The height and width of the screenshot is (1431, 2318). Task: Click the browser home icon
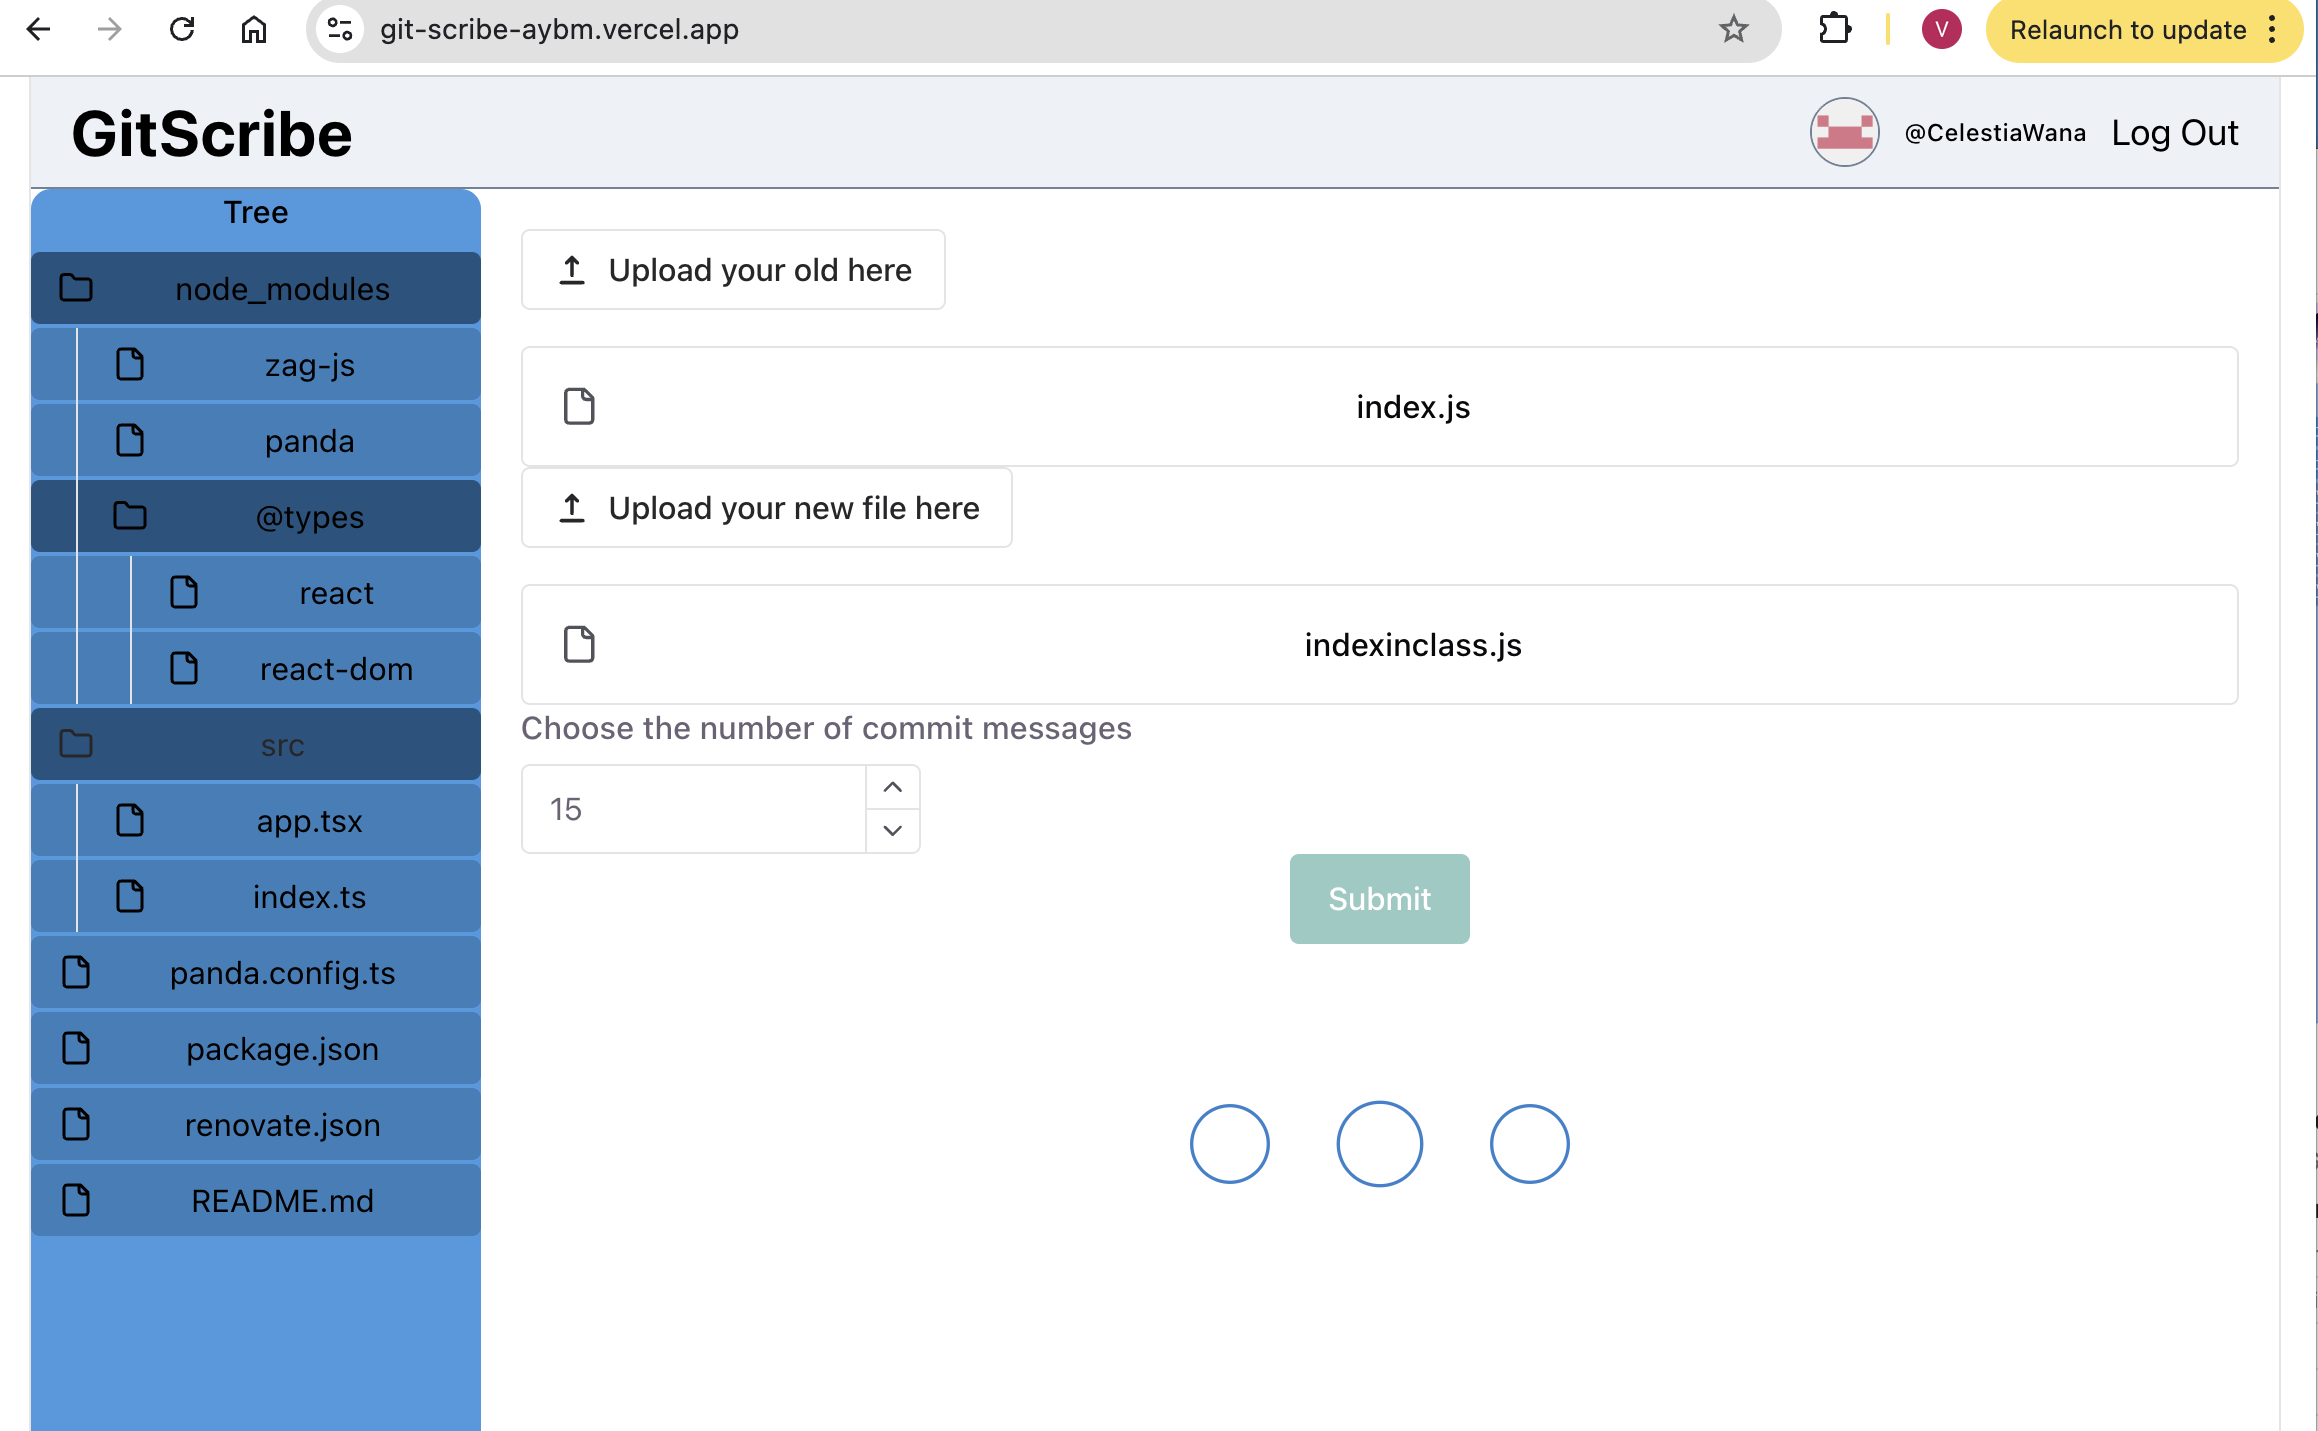pos(254,30)
